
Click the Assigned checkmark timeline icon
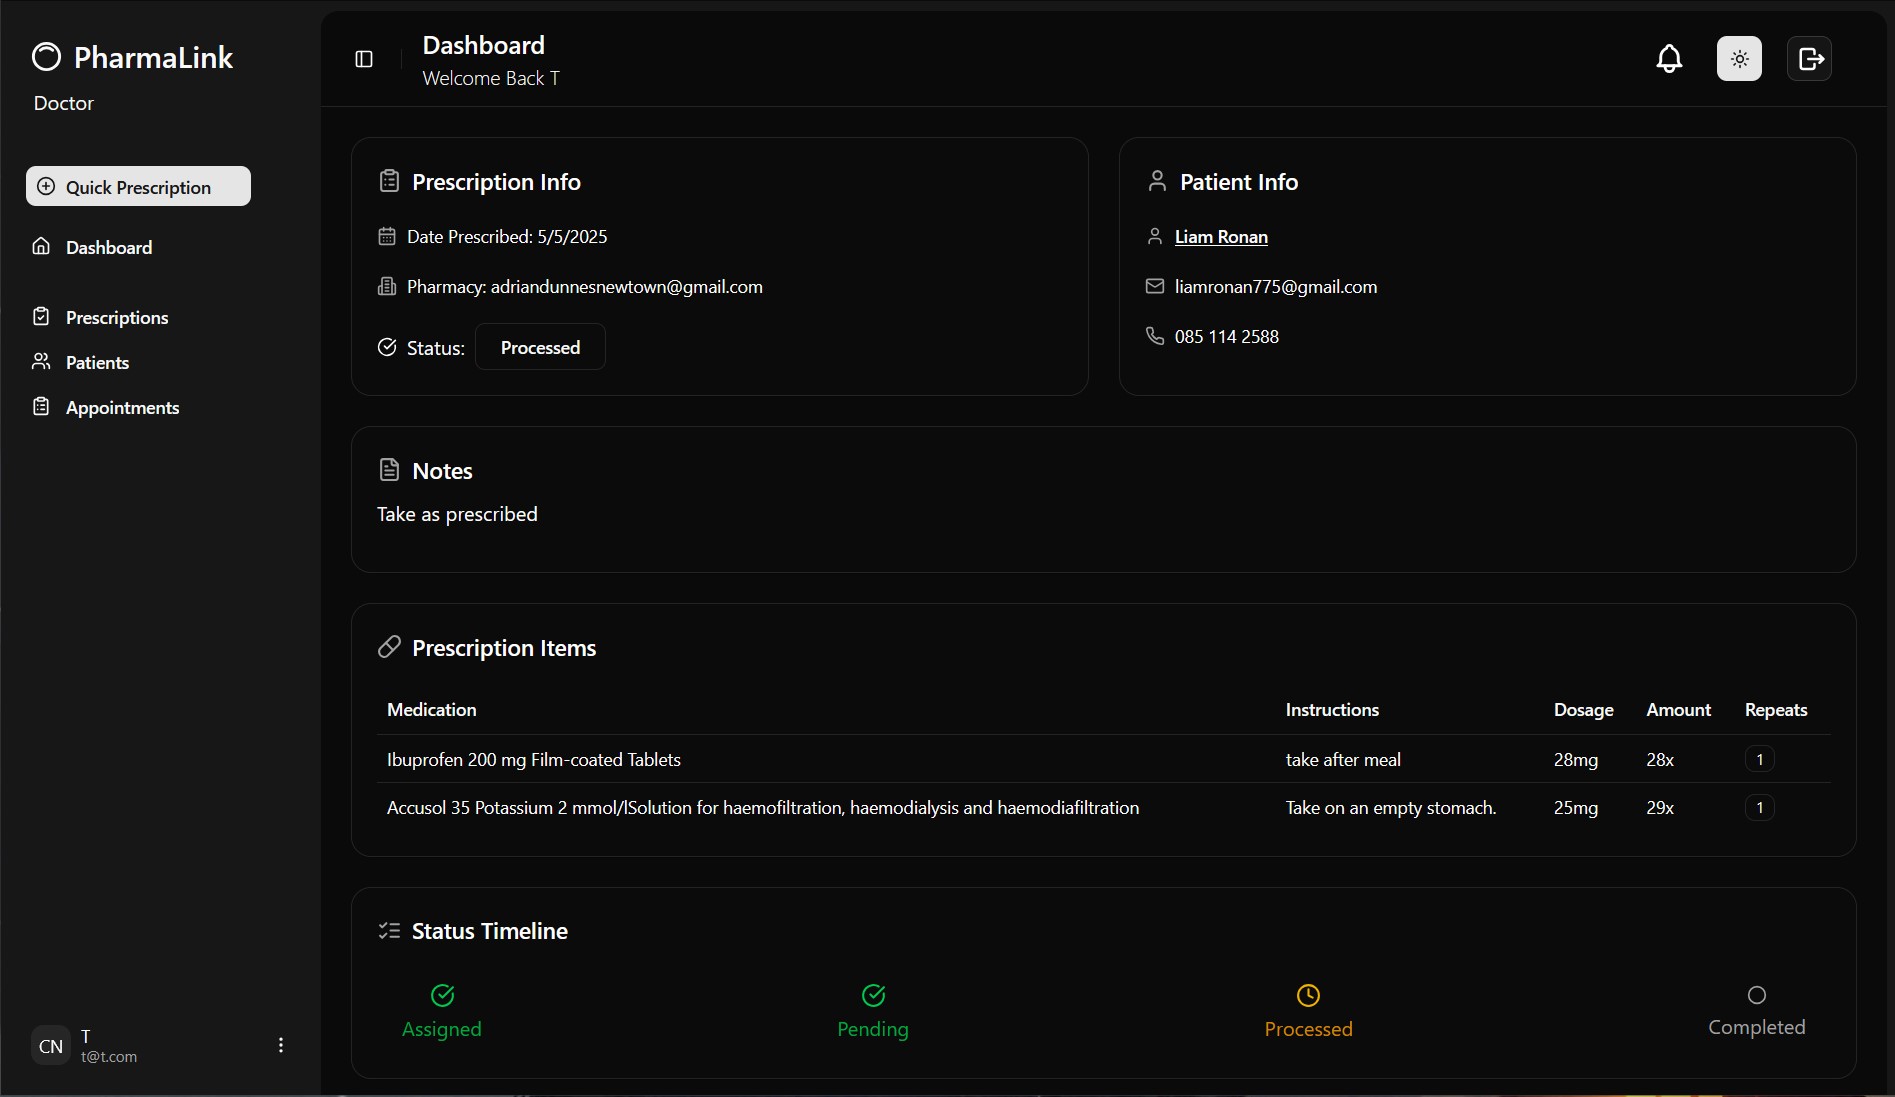tap(442, 995)
